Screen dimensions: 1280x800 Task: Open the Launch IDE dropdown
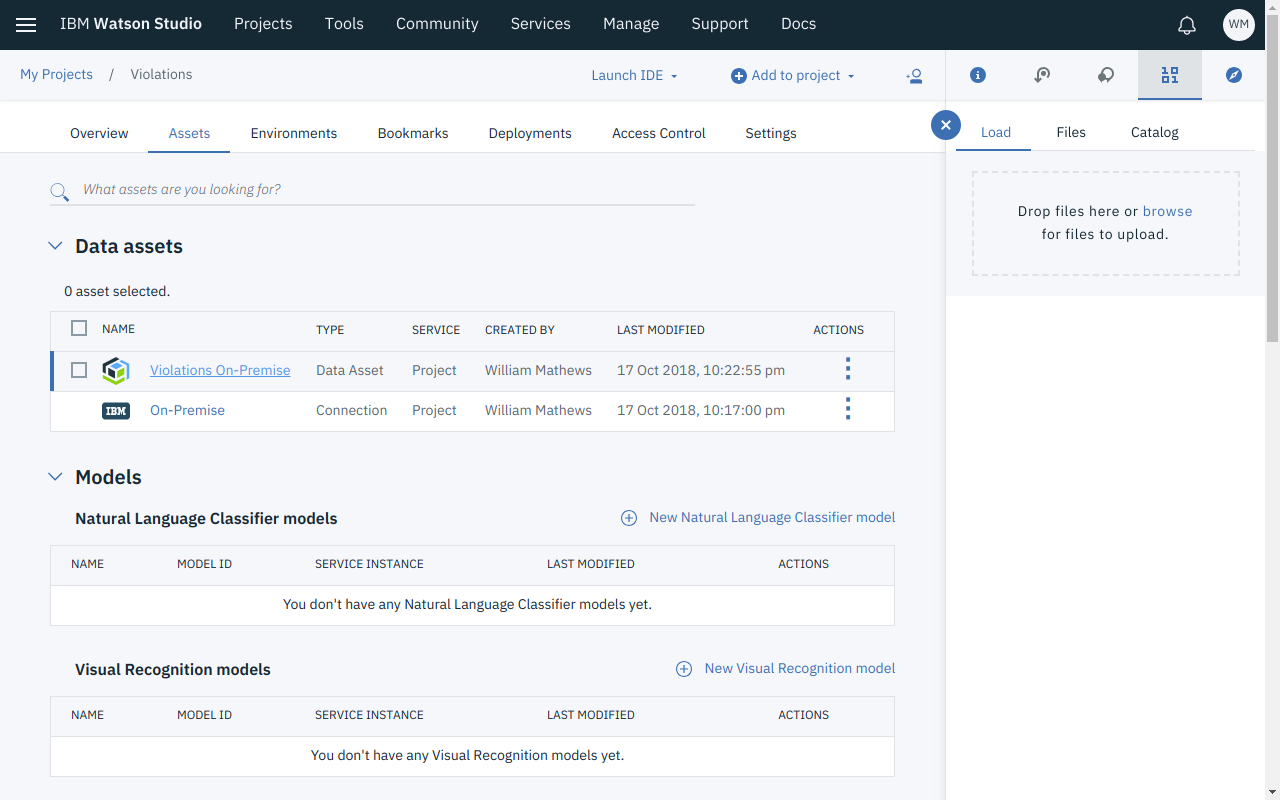point(634,75)
